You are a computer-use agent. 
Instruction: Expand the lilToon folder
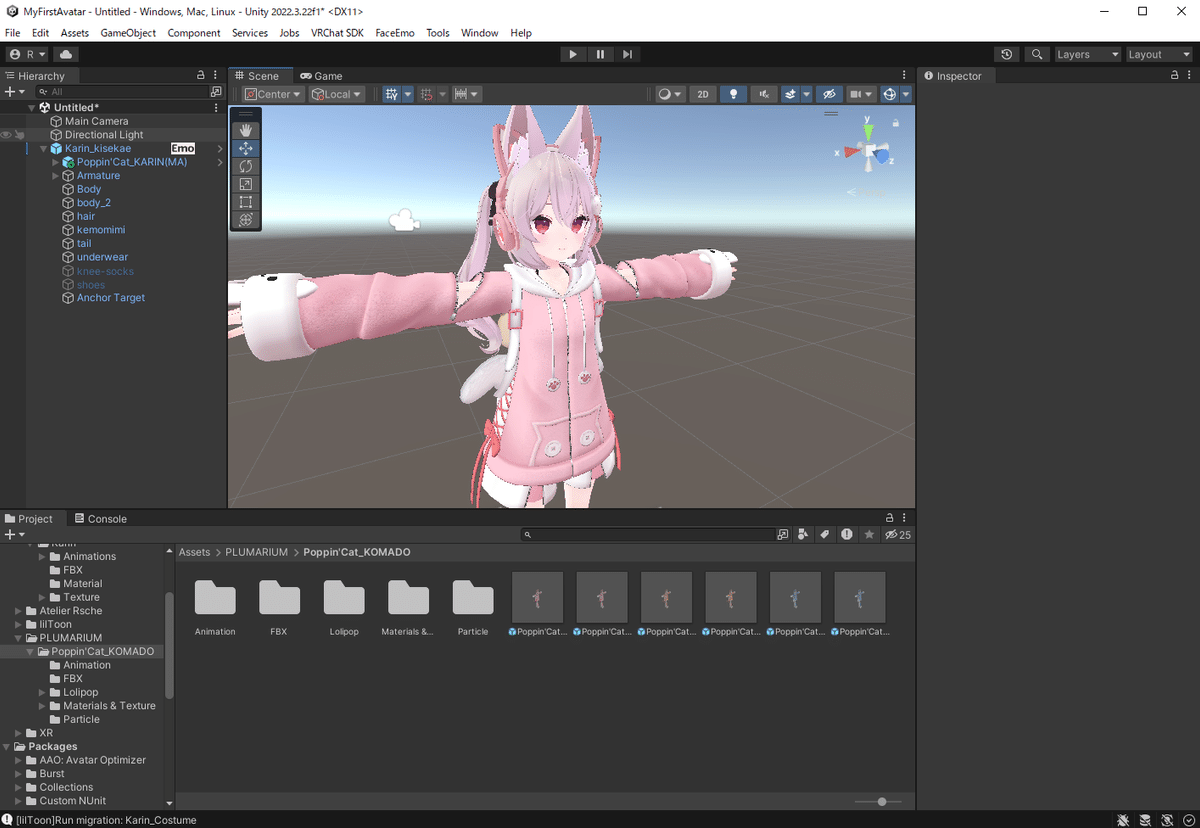click(x=18, y=624)
